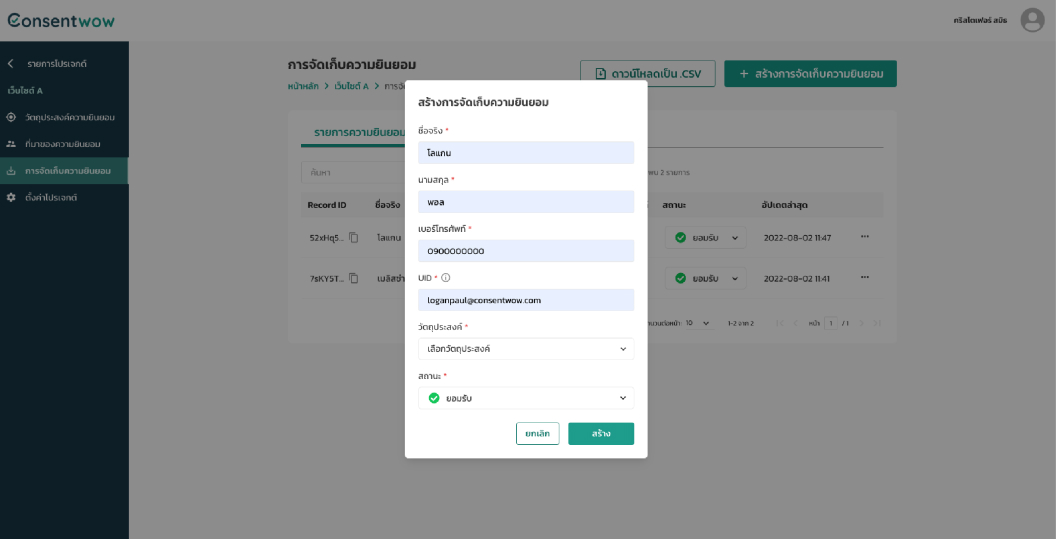Click the เบอร์โทรศัพท์ phone number field
The width and height of the screenshot is (1056, 539).
tap(526, 251)
